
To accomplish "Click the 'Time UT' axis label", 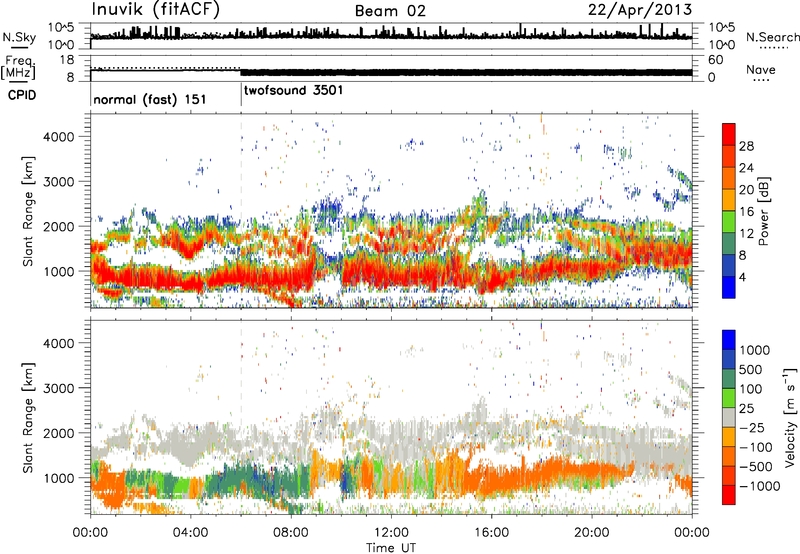I will (x=391, y=547).
